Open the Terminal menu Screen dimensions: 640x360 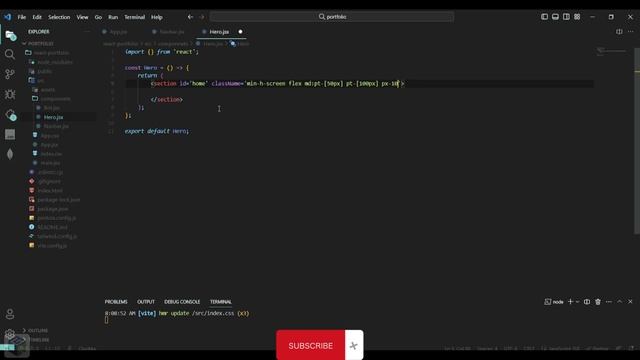point(134,17)
